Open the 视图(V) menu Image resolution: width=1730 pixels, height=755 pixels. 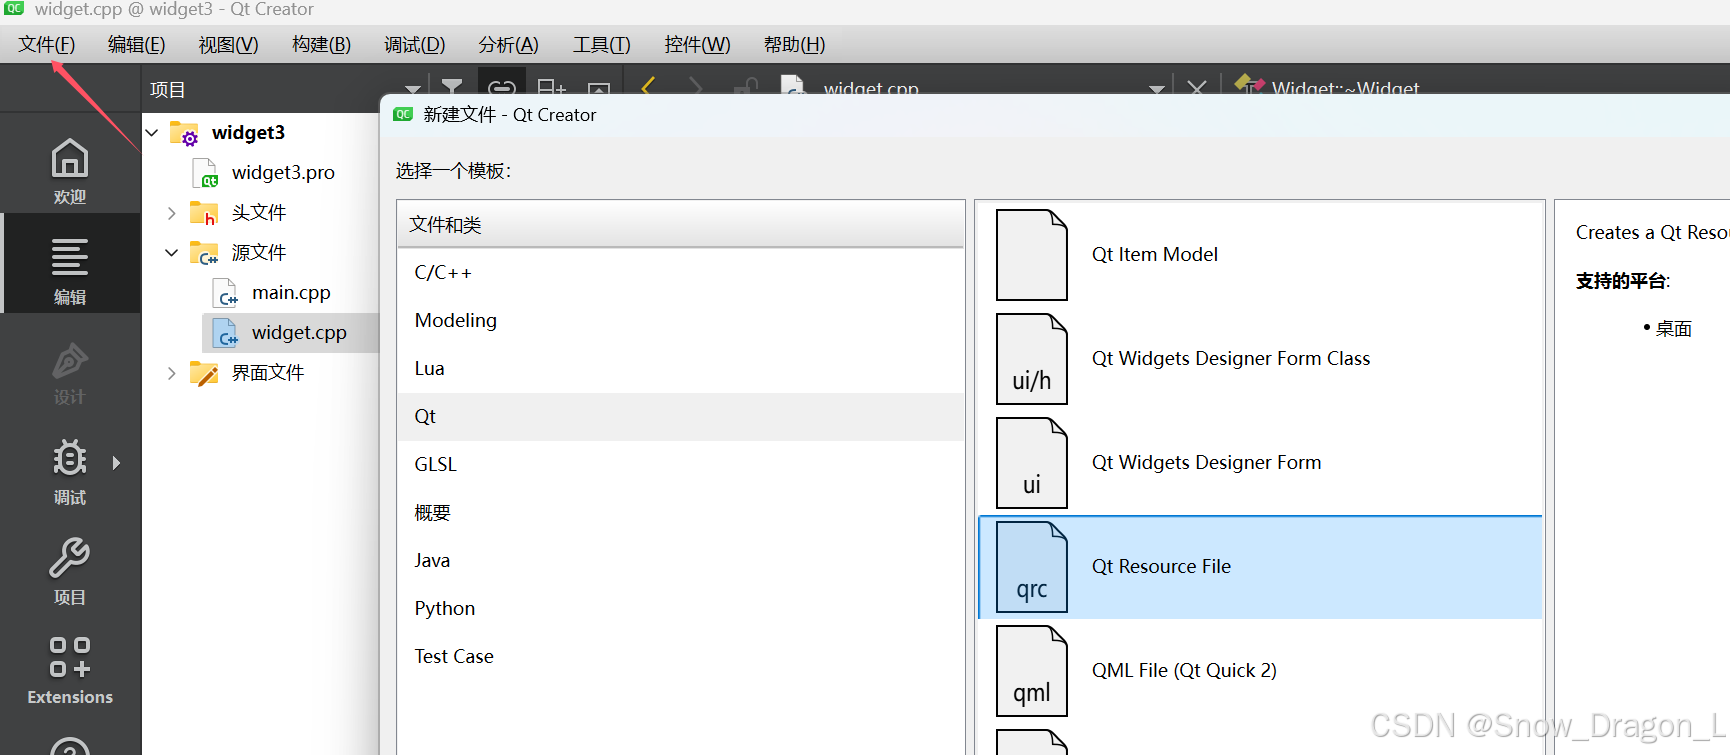(228, 45)
